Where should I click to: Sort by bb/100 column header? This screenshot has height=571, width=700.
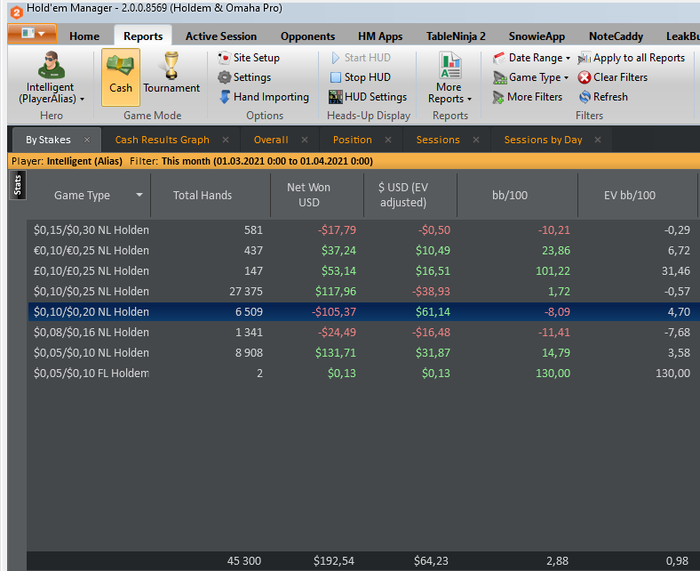click(x=517, y=195)
